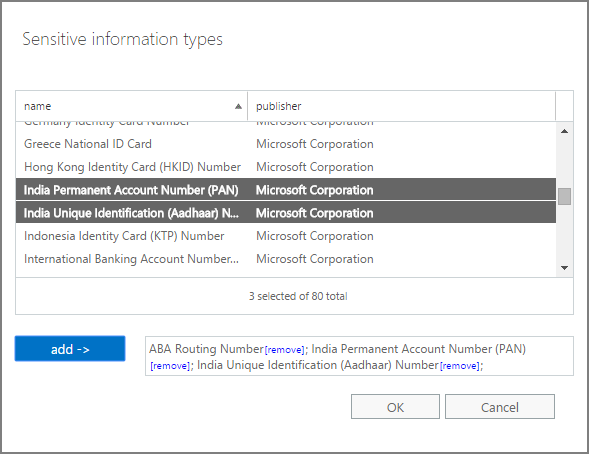Select the International Banking Account Number row
Image resolution: width=589 pixels, height=454 pixels.
[x=286, y=259]
